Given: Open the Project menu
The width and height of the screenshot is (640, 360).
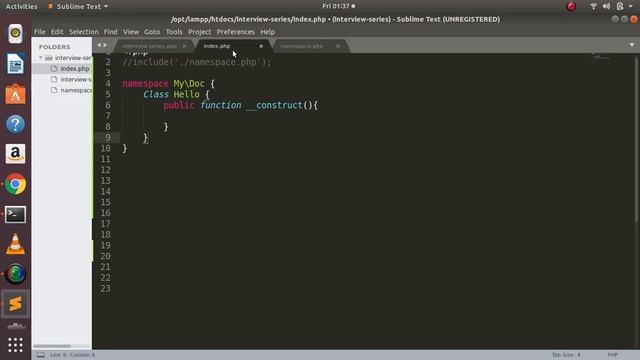Looking at the screenshot, I should tap(200, 32).
